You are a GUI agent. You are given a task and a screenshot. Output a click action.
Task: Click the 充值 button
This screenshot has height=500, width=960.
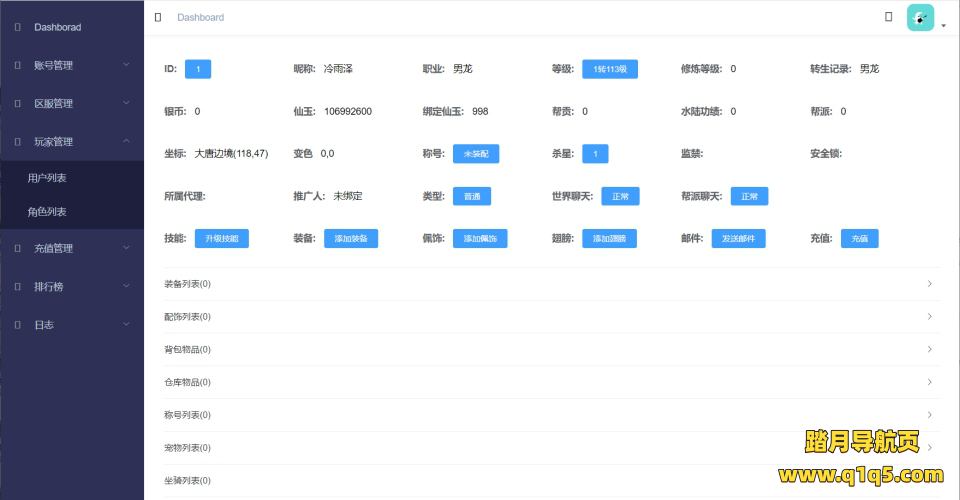coord(859,239)
